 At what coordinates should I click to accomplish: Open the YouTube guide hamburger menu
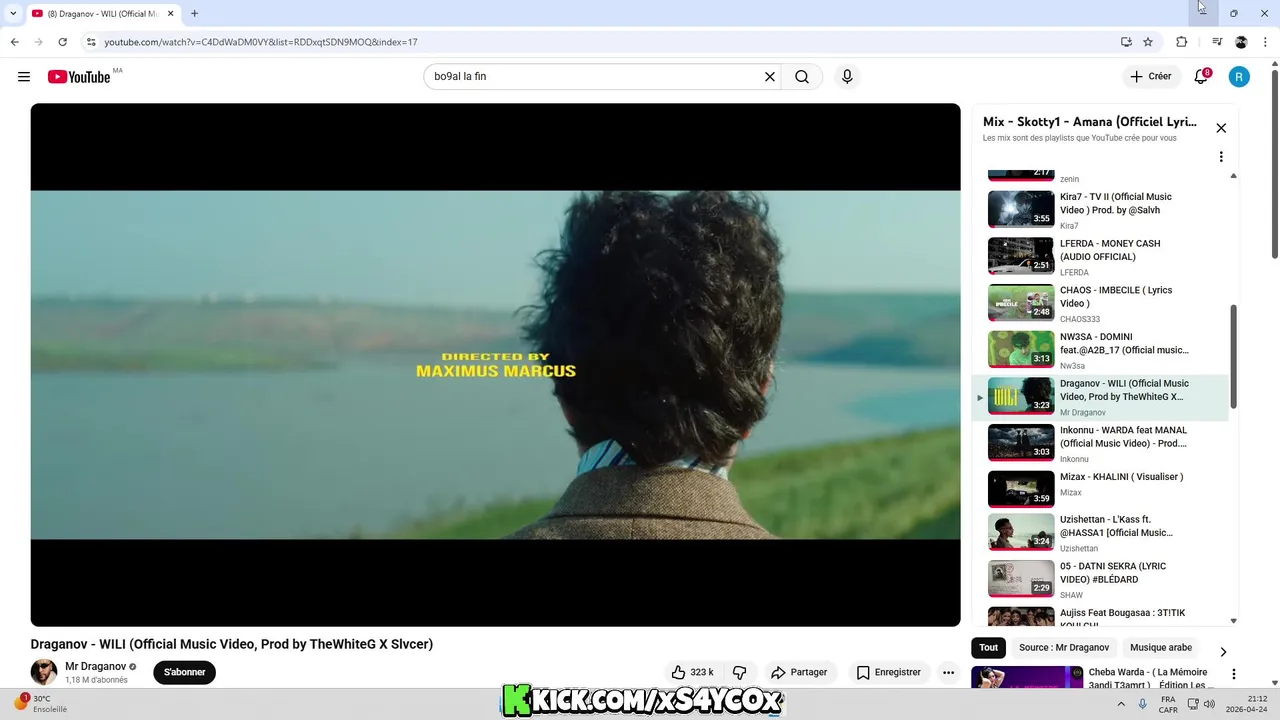[24, 77]
